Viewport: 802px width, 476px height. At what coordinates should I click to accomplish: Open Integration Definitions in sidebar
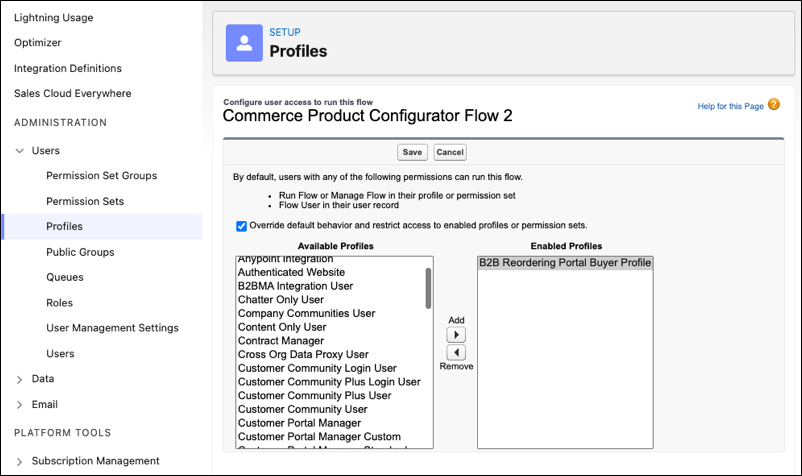tap(68, 68)
